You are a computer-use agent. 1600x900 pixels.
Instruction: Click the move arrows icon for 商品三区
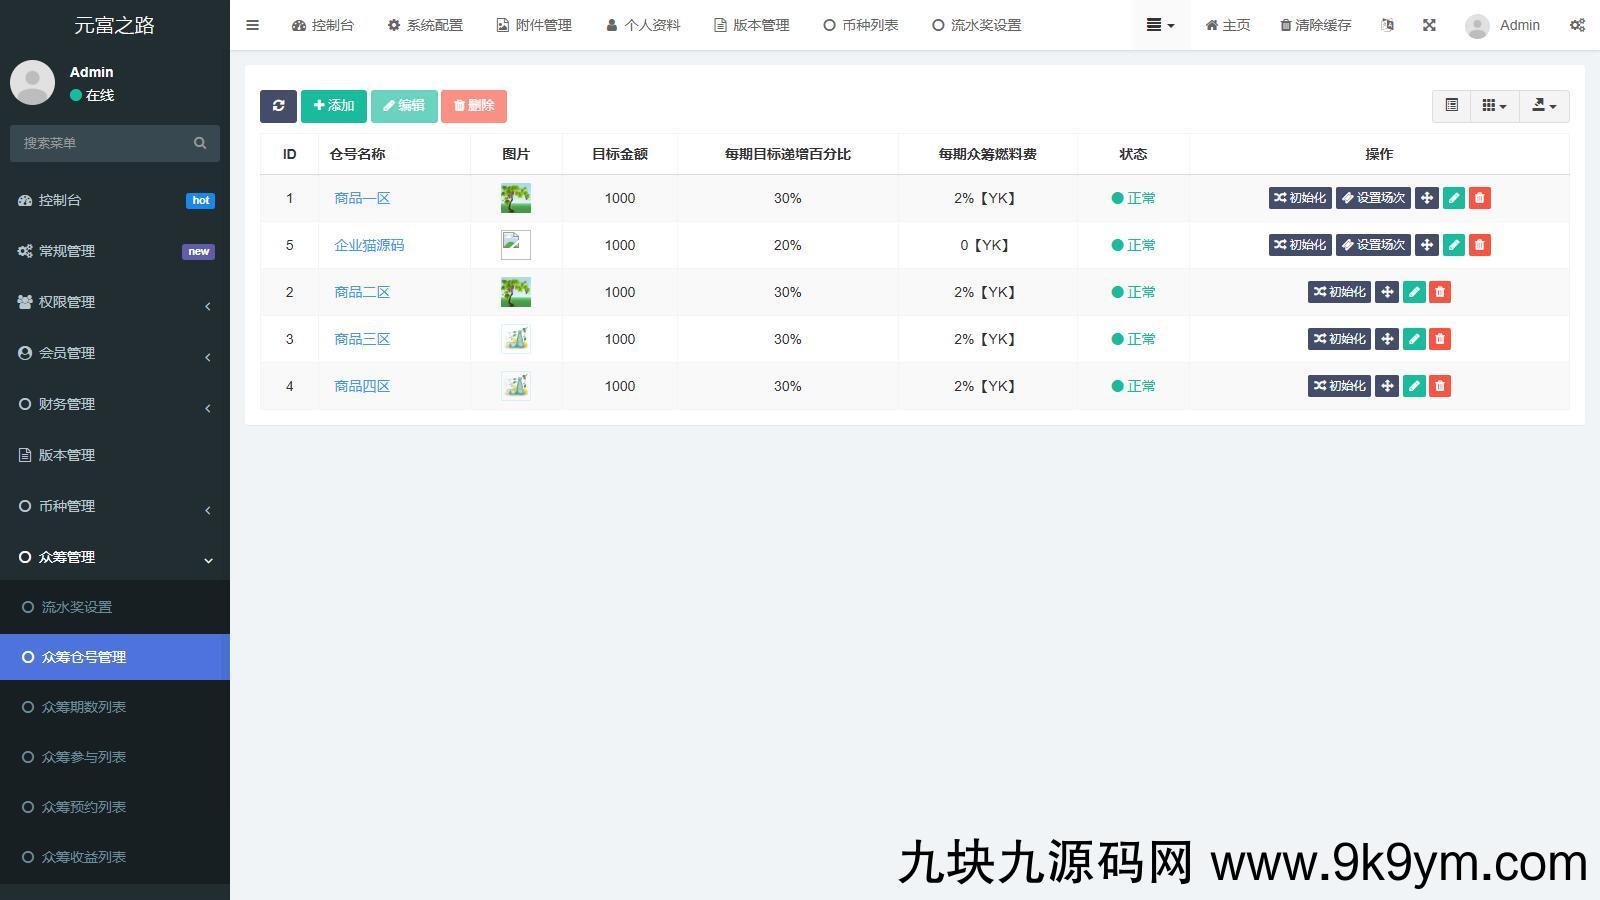pos(1386,338)
